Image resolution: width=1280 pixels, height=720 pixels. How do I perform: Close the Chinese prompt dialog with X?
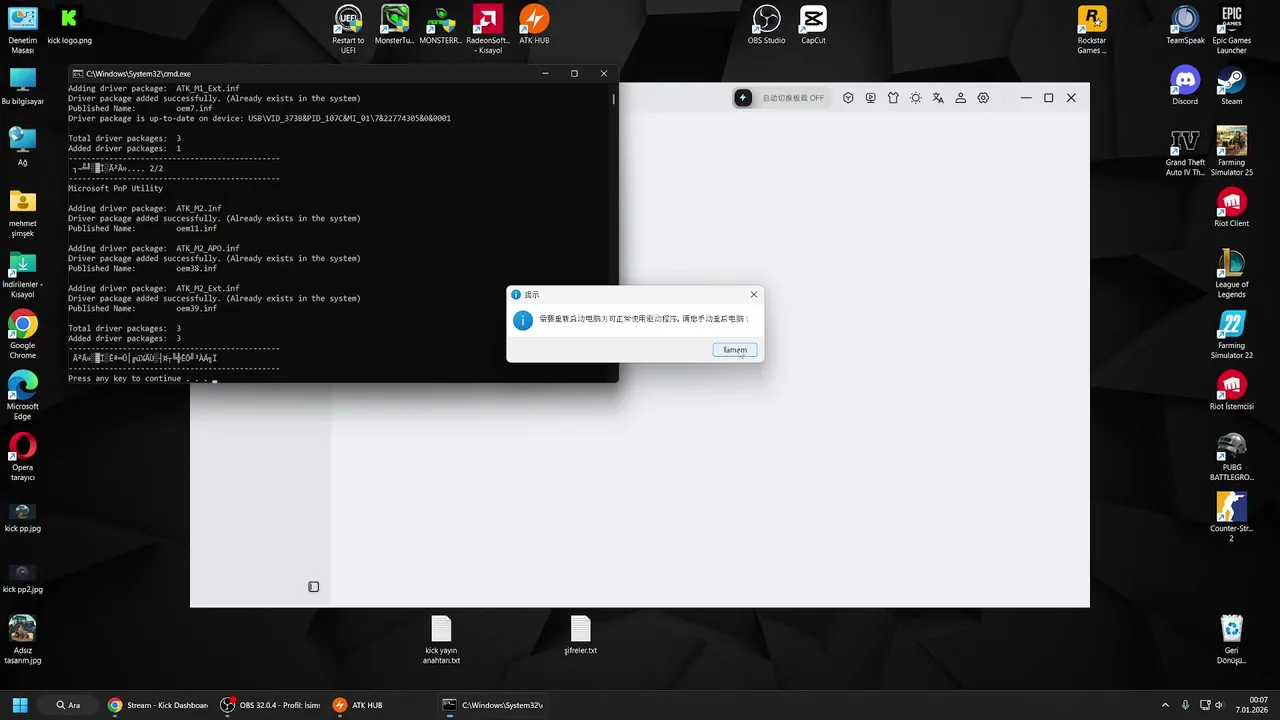pos(754,294)
